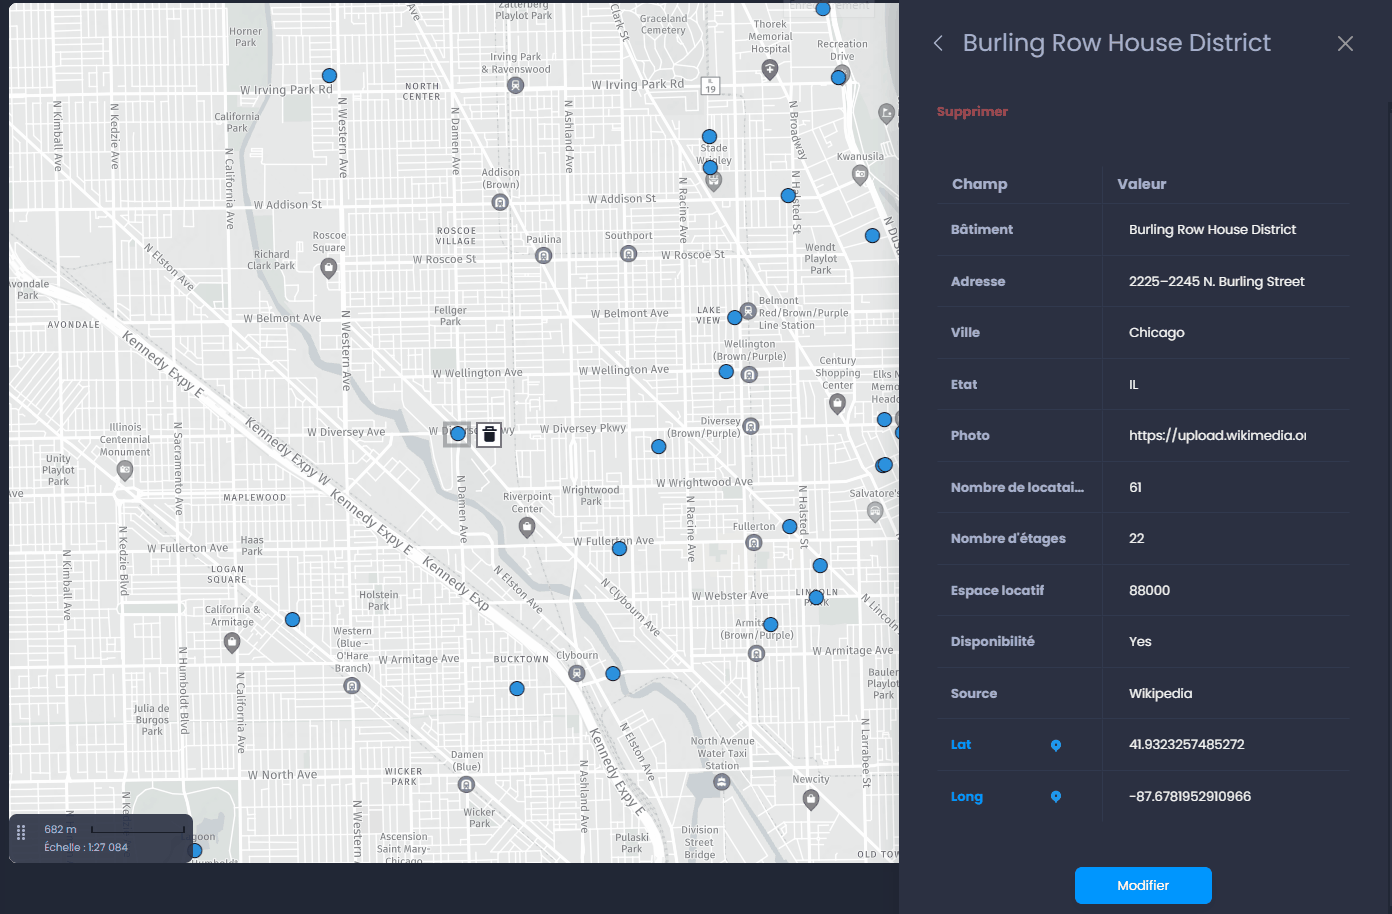Select the blue point on W Fullerton Ave
The image size is (1392, 914).
pyautogui.click(x=620, y=548)
